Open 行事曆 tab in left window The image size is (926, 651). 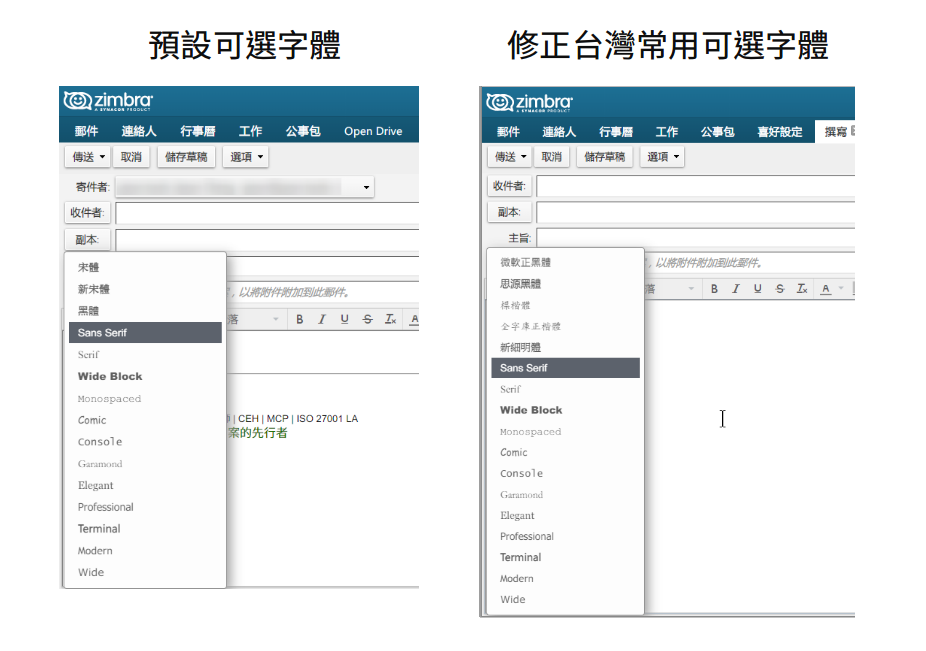198,131
